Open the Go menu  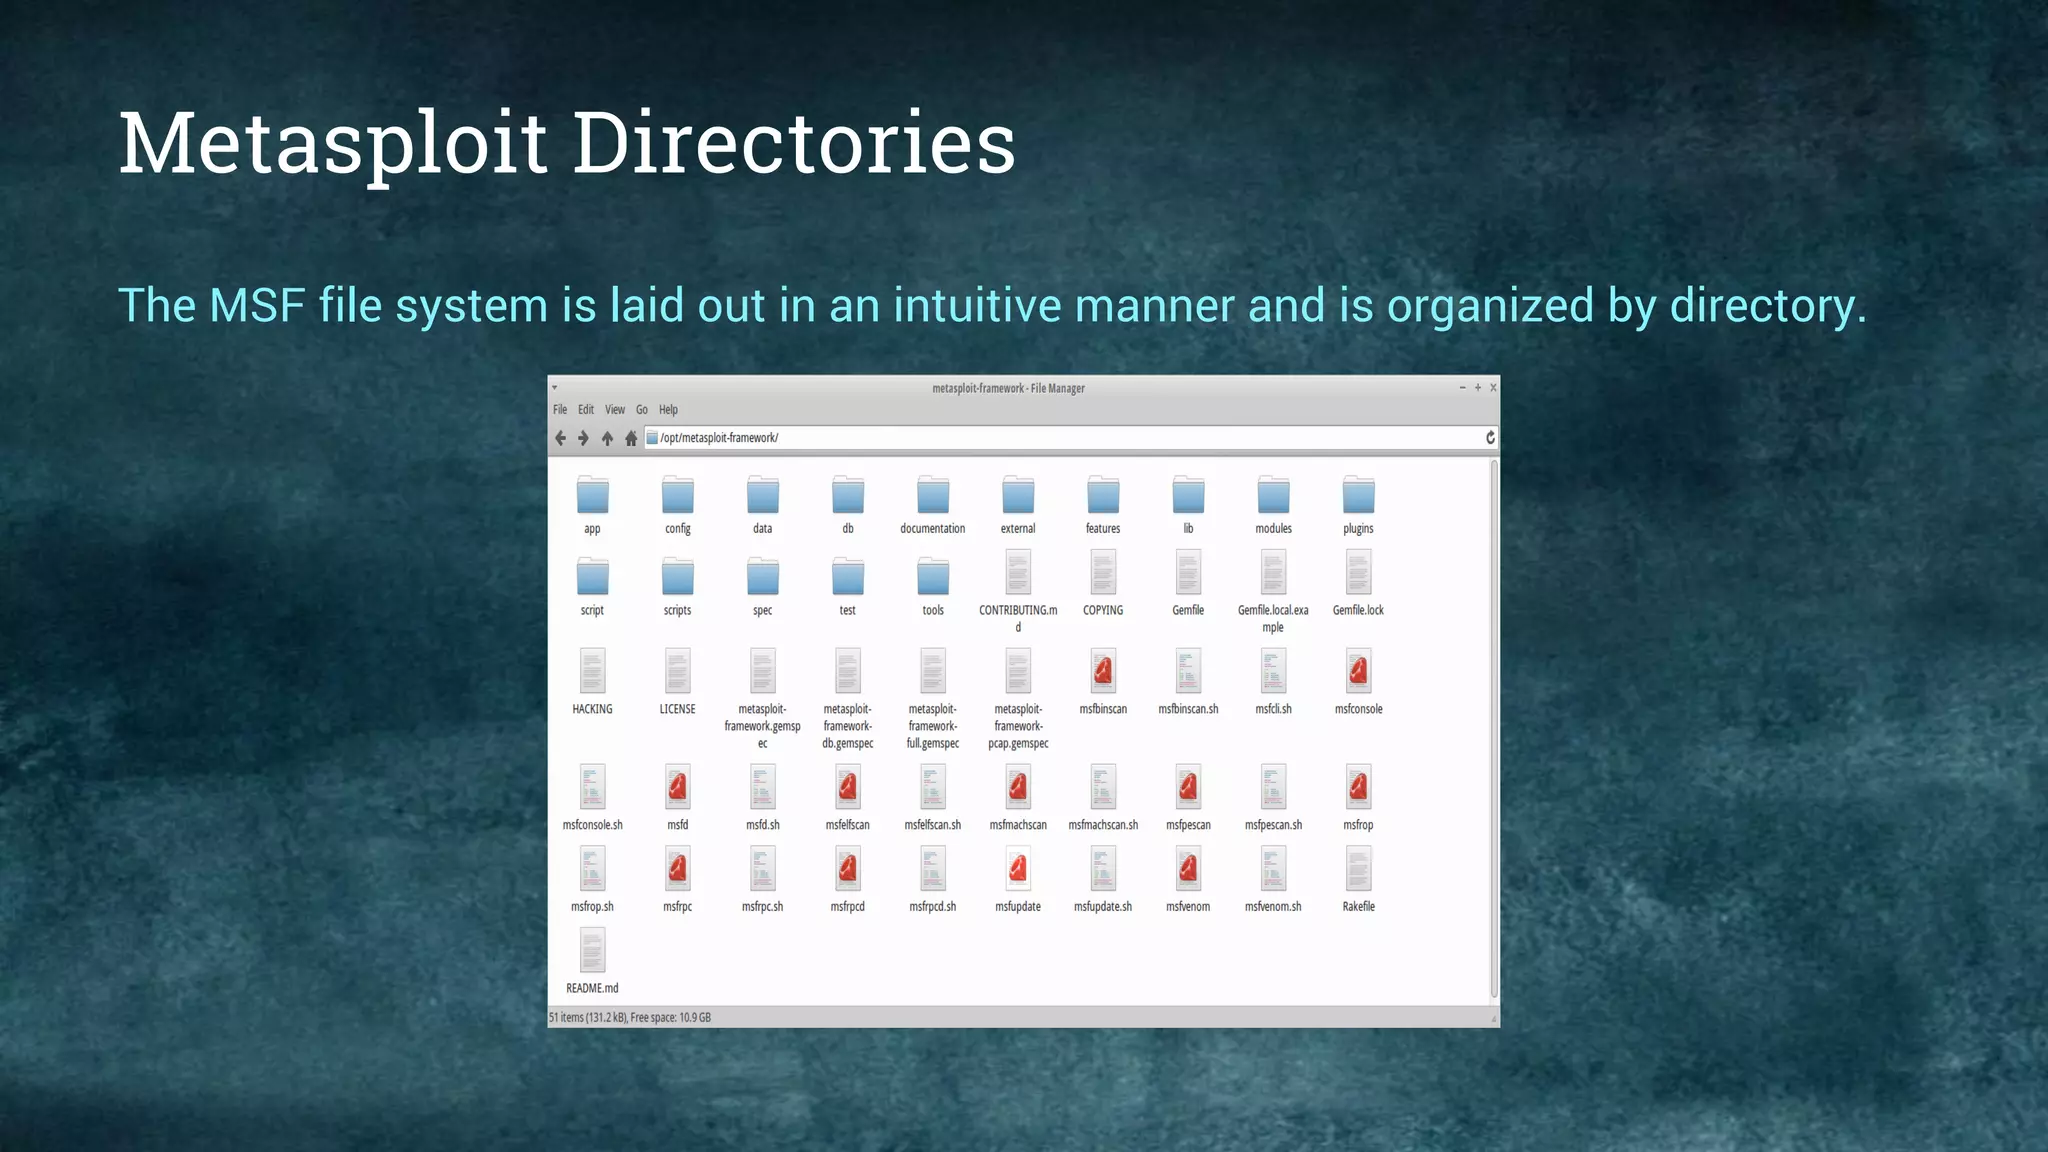pyautogui.click(x=642, y=410)
